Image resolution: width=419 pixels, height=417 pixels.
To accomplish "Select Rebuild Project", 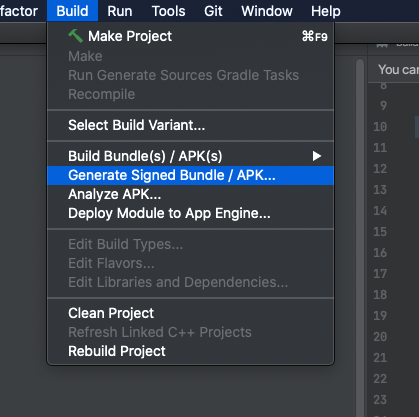I will 190,351.
